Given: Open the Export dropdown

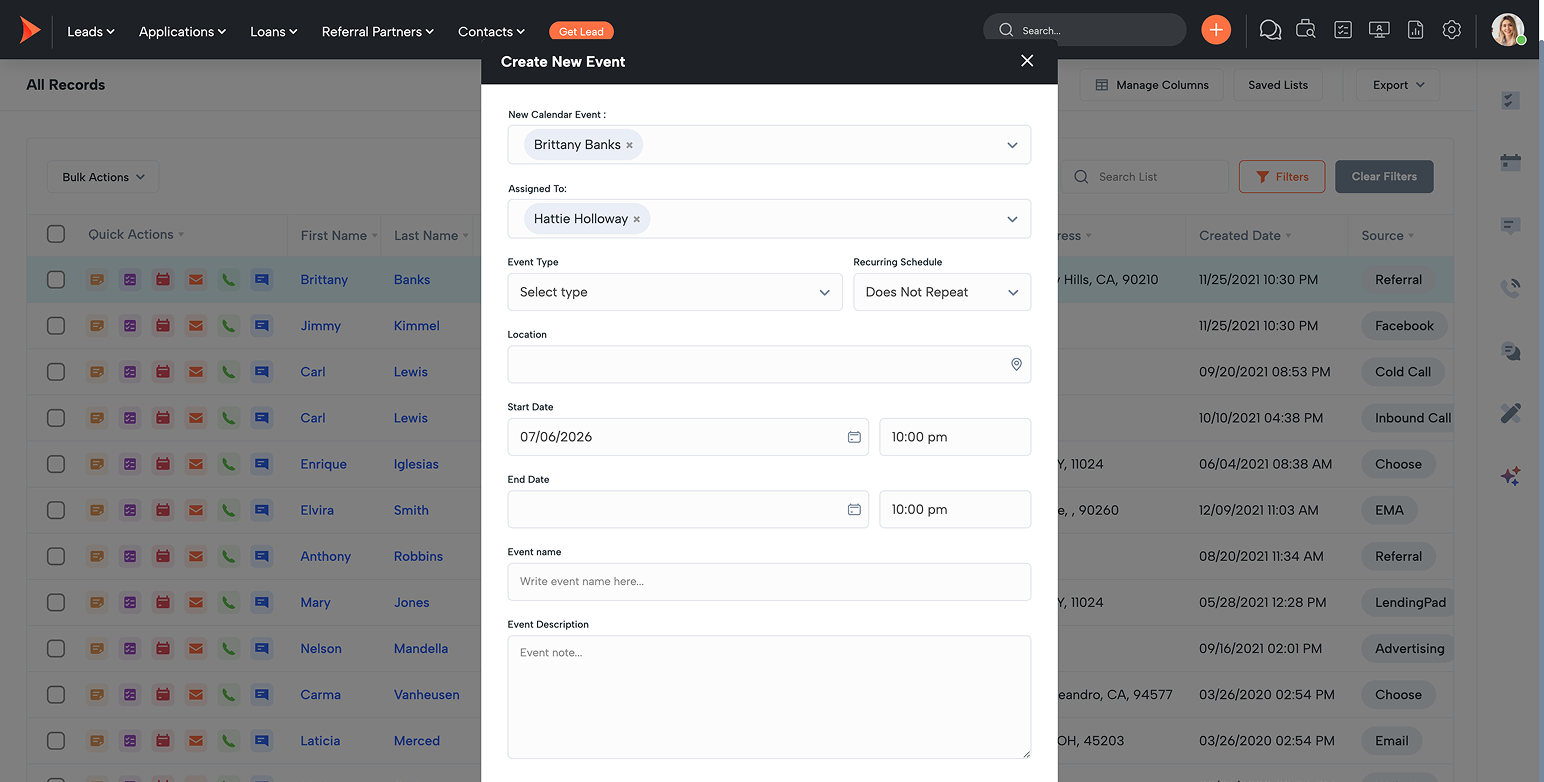Looking at the screenshot, I should (x=1398, y=85).
